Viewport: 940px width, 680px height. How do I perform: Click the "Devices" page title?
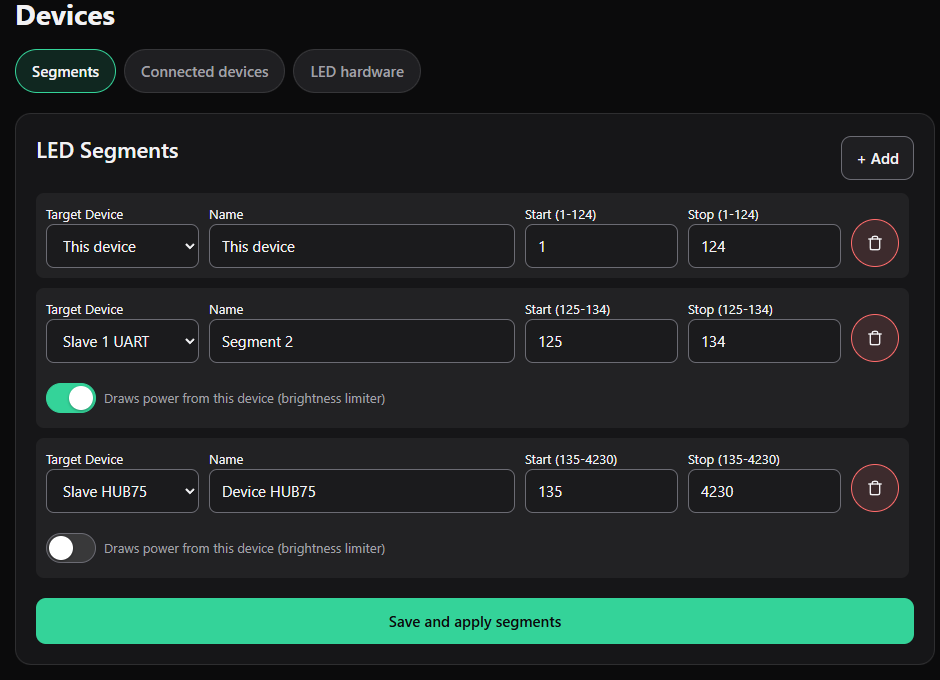pyautogui.click(x=65, y=15)
